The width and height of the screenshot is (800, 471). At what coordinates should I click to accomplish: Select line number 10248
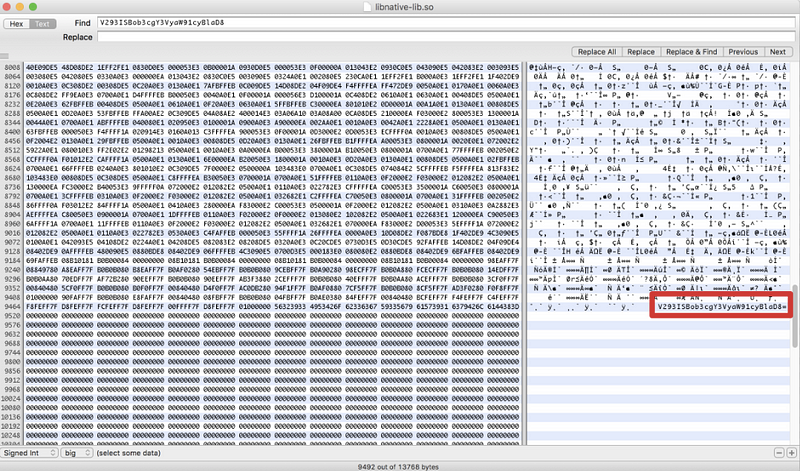[x=11, y=435]
